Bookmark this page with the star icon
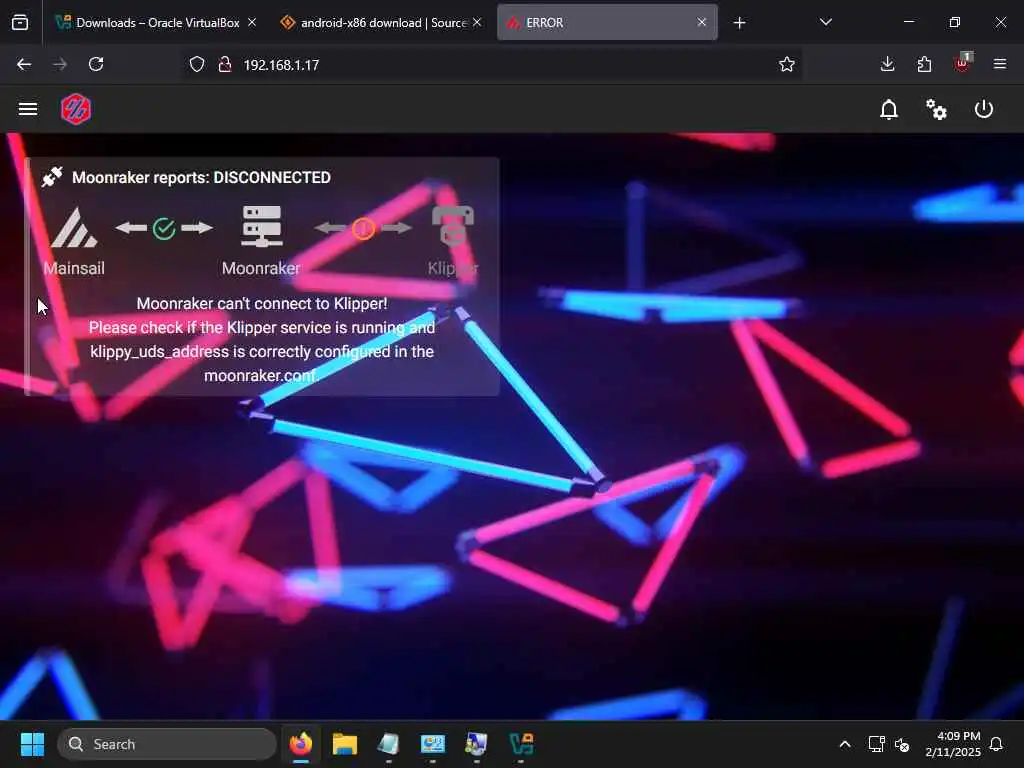 786,64
